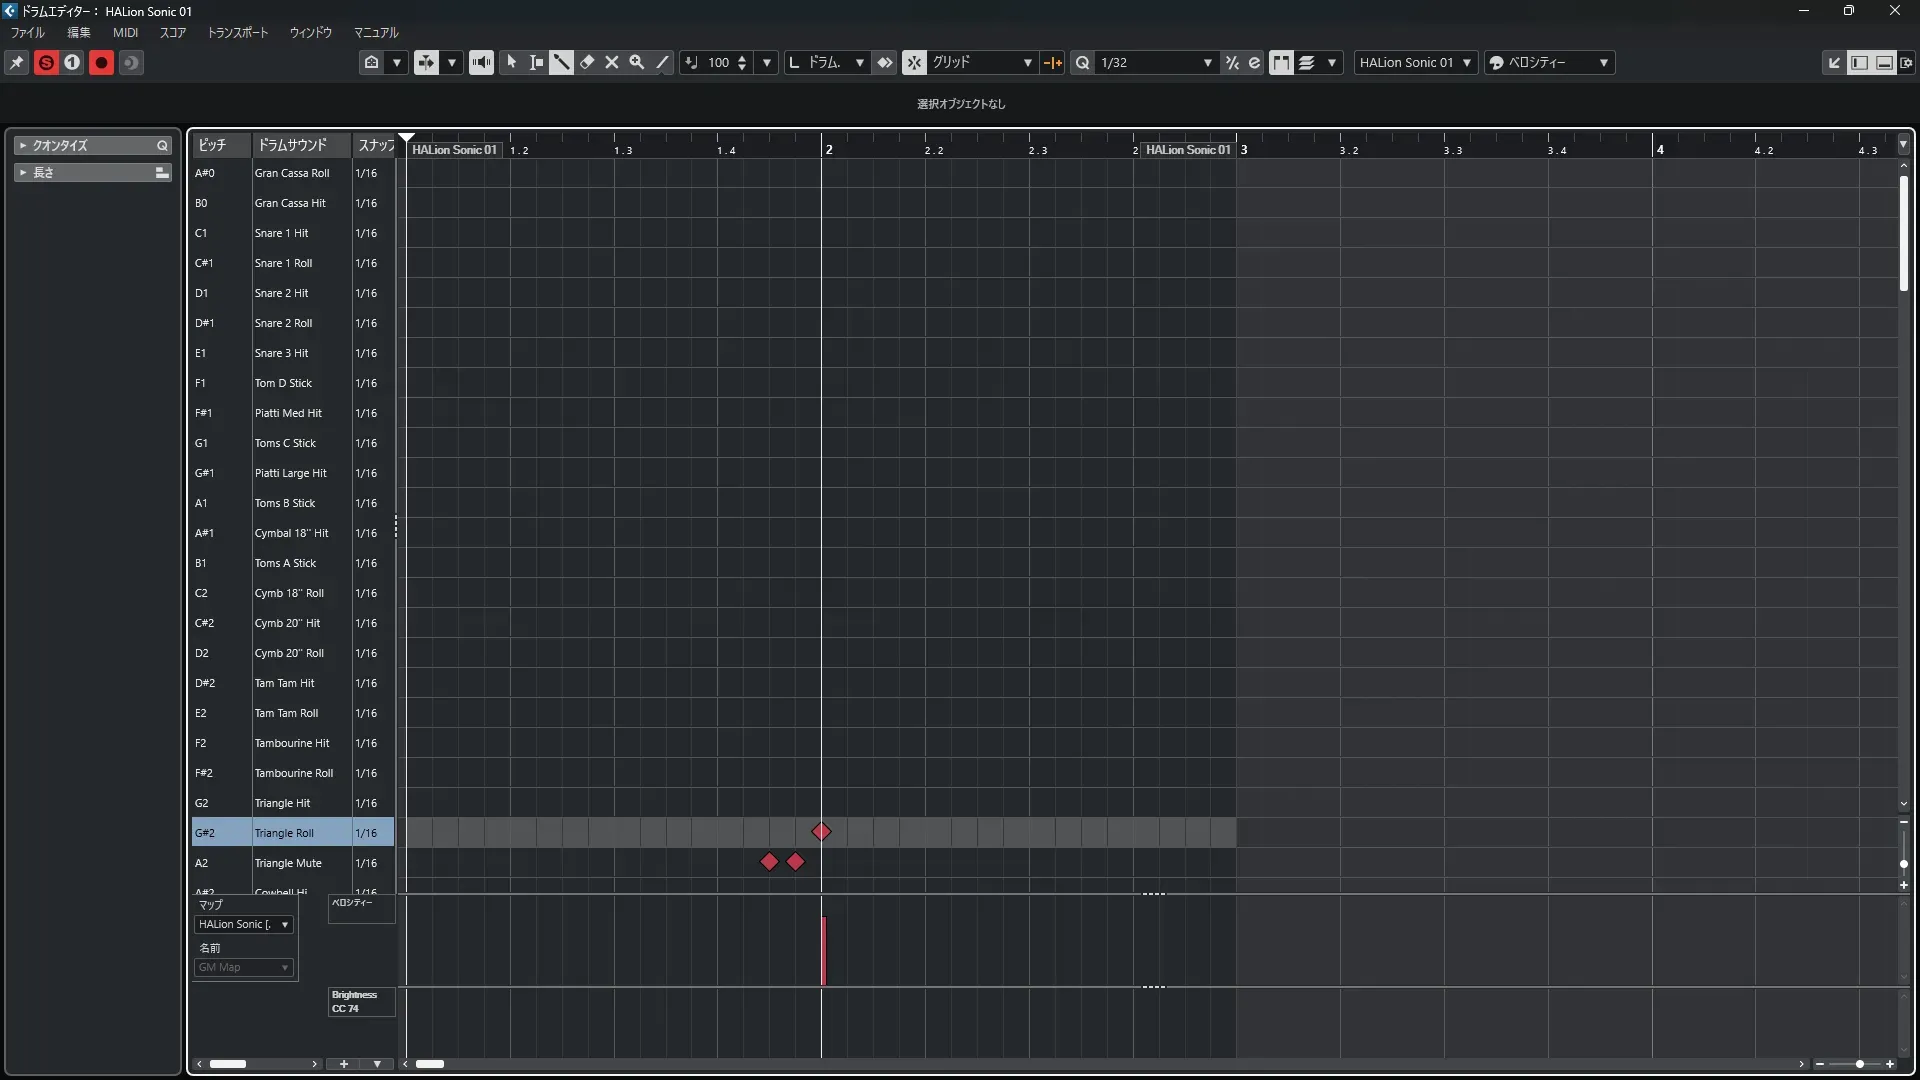
Task: Toggle Snap on/off button
Action: click(914, 62)
